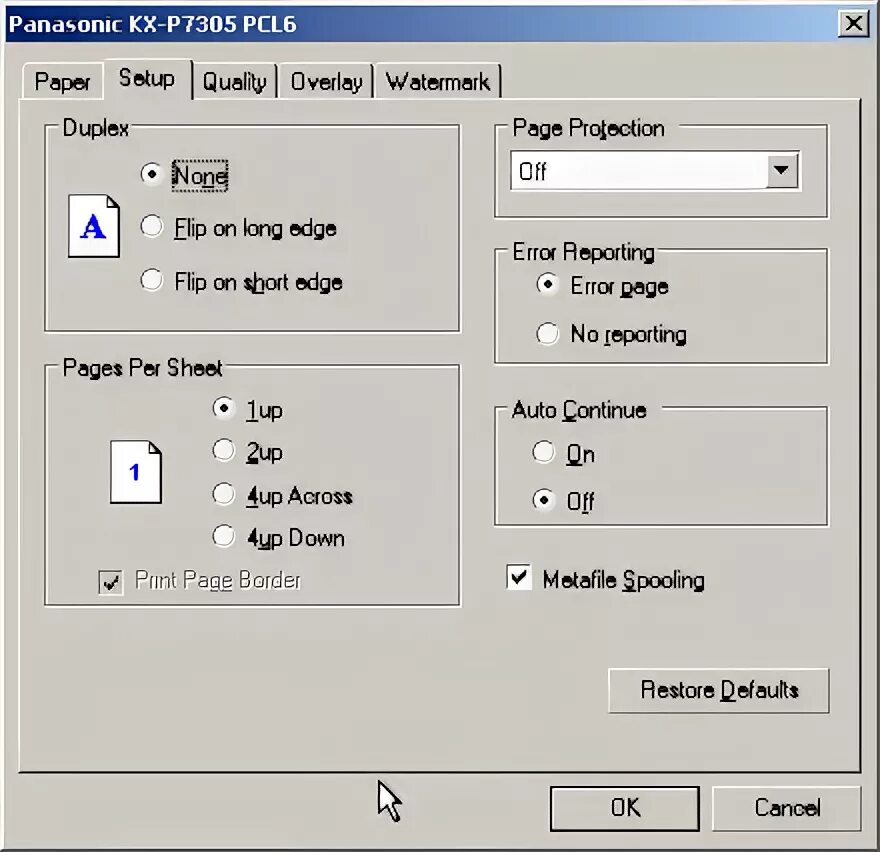Select the Setup tab
The width and height of the screenshot is (880, 852).
(x=147, y=79)
